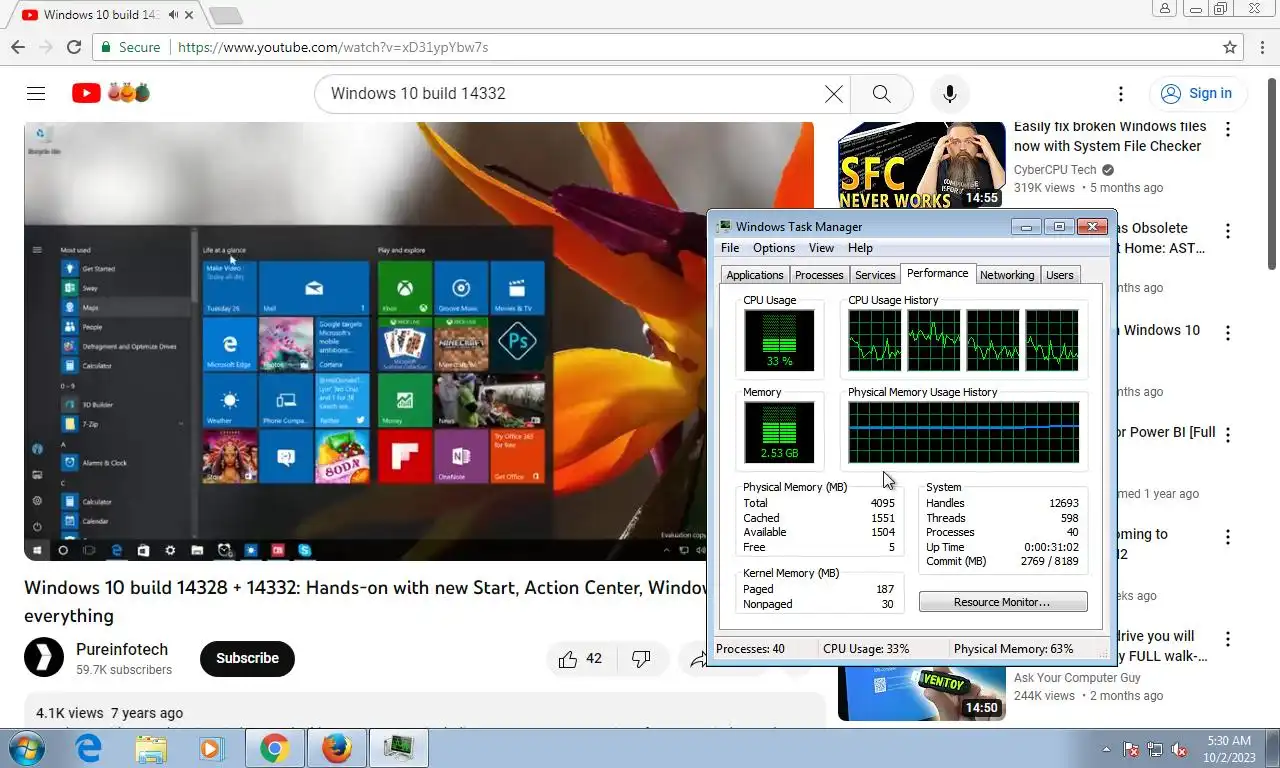The height and width of the screenshot is (768, 1280).
Task: Open File Explorer from the taskbar
Action: [151, 748]
